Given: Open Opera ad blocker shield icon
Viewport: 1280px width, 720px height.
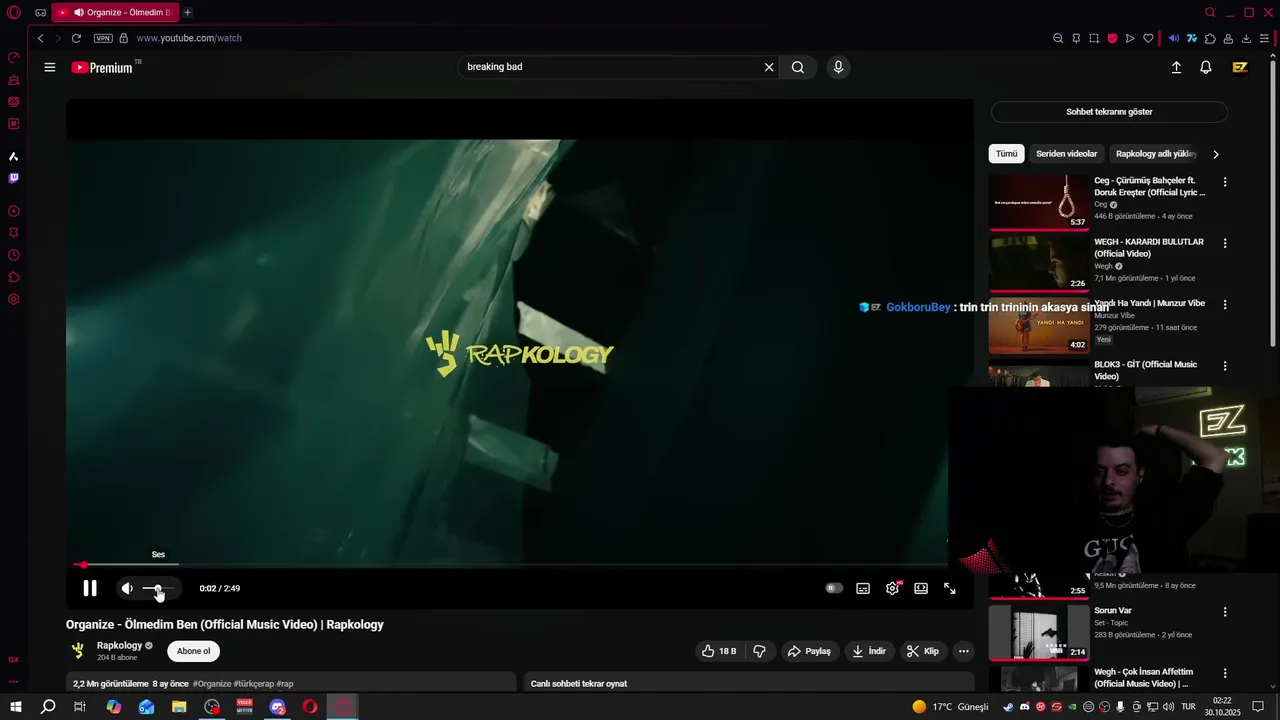Looking at the screenshot, I should click(x=1112, y=38).
